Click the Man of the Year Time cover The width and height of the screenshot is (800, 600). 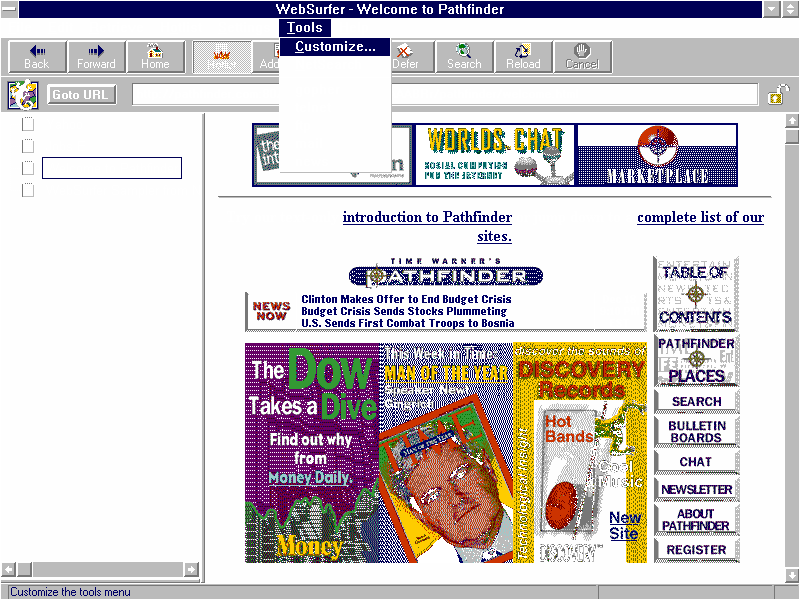tap(446, 453)
